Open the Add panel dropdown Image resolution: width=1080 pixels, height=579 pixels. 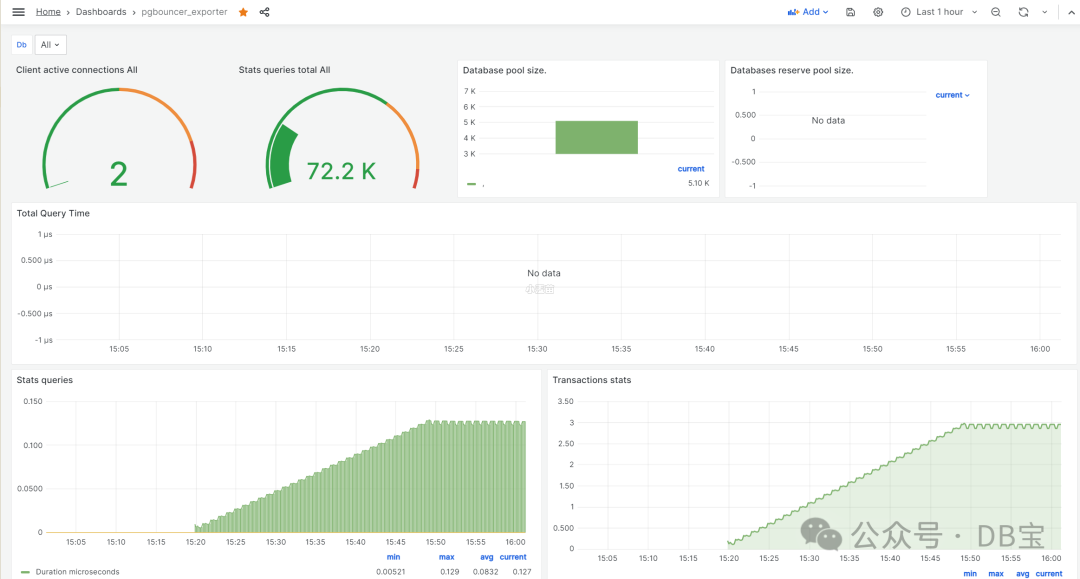(808, 12)
